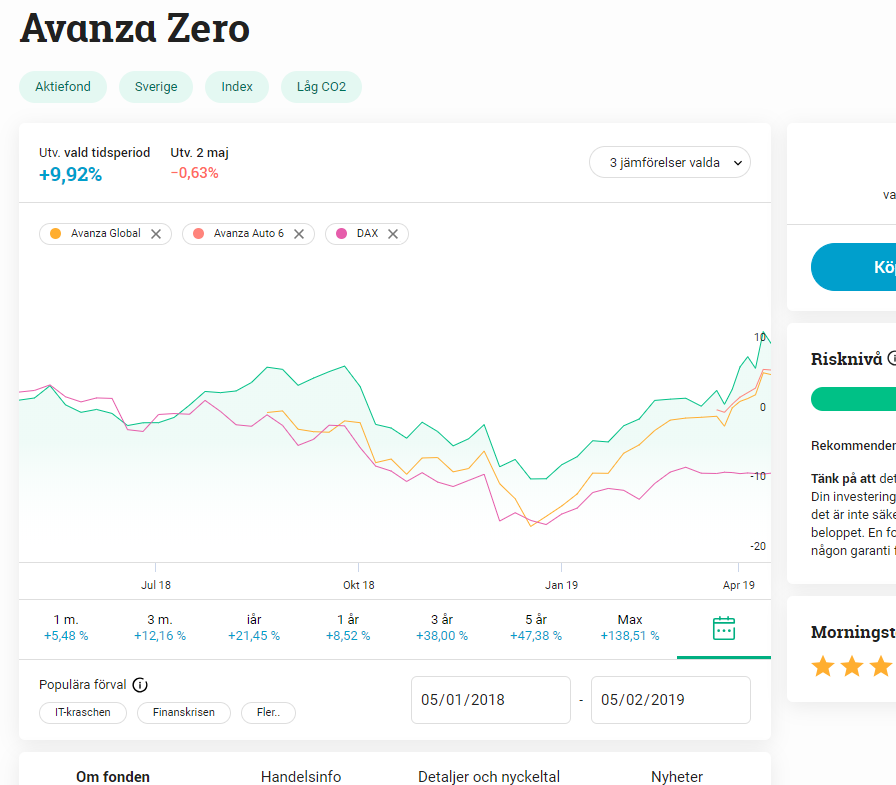Select the 1 år time period
Viewport: 896px width, 785px height.
pos(348,627)
